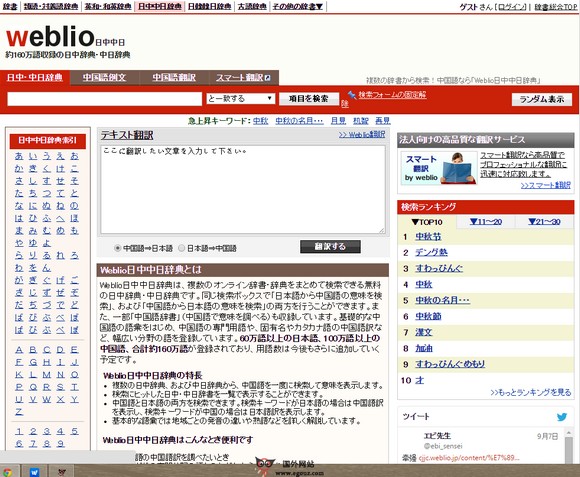Click the ランダム表示 button
The width and height of the screenshot is (580, 477).
click(542, 99)
